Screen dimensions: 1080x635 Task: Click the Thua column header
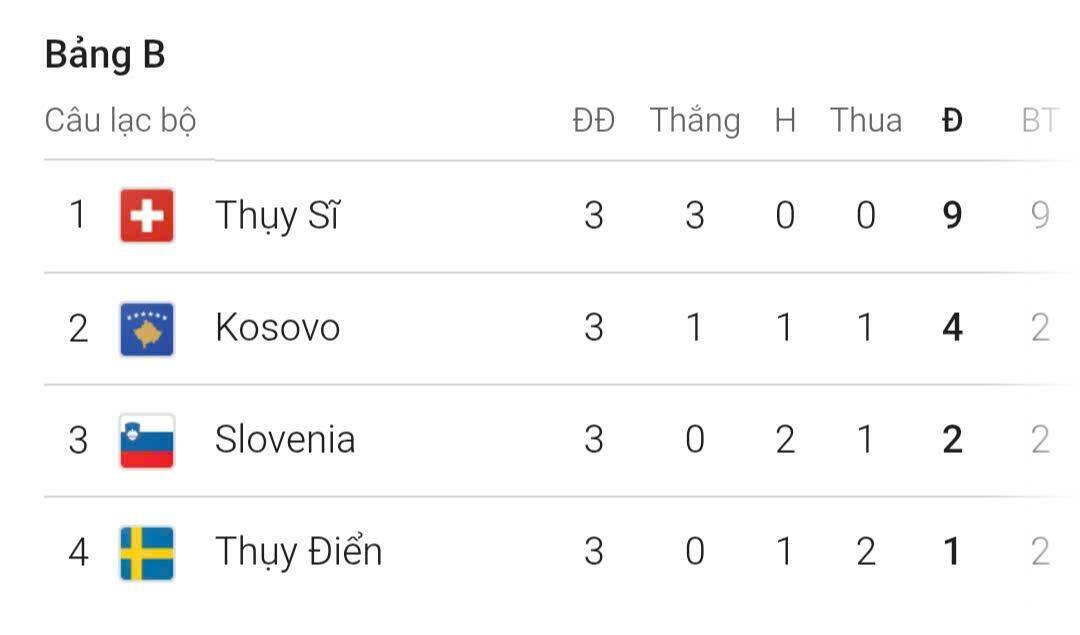click(x=866, y=121)
